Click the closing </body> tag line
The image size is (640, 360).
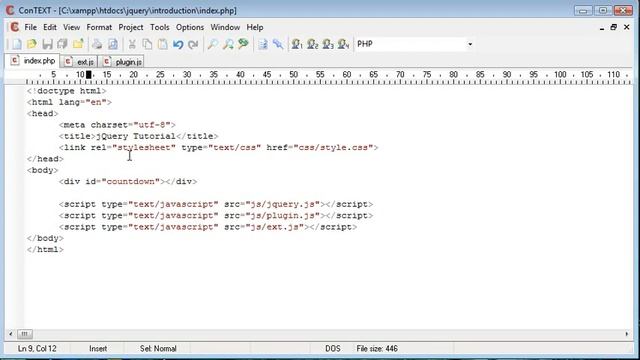pyautogui.click(x=45, y=238)
